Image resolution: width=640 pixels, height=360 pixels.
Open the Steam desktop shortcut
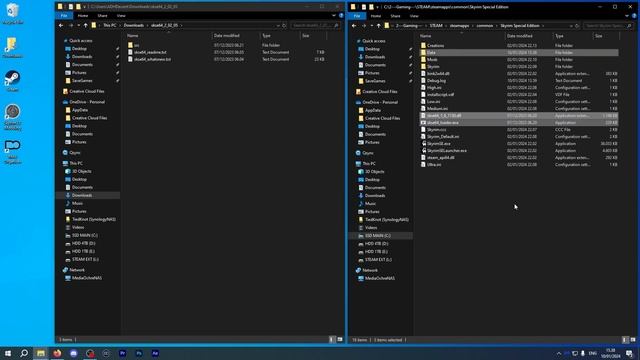12,80
